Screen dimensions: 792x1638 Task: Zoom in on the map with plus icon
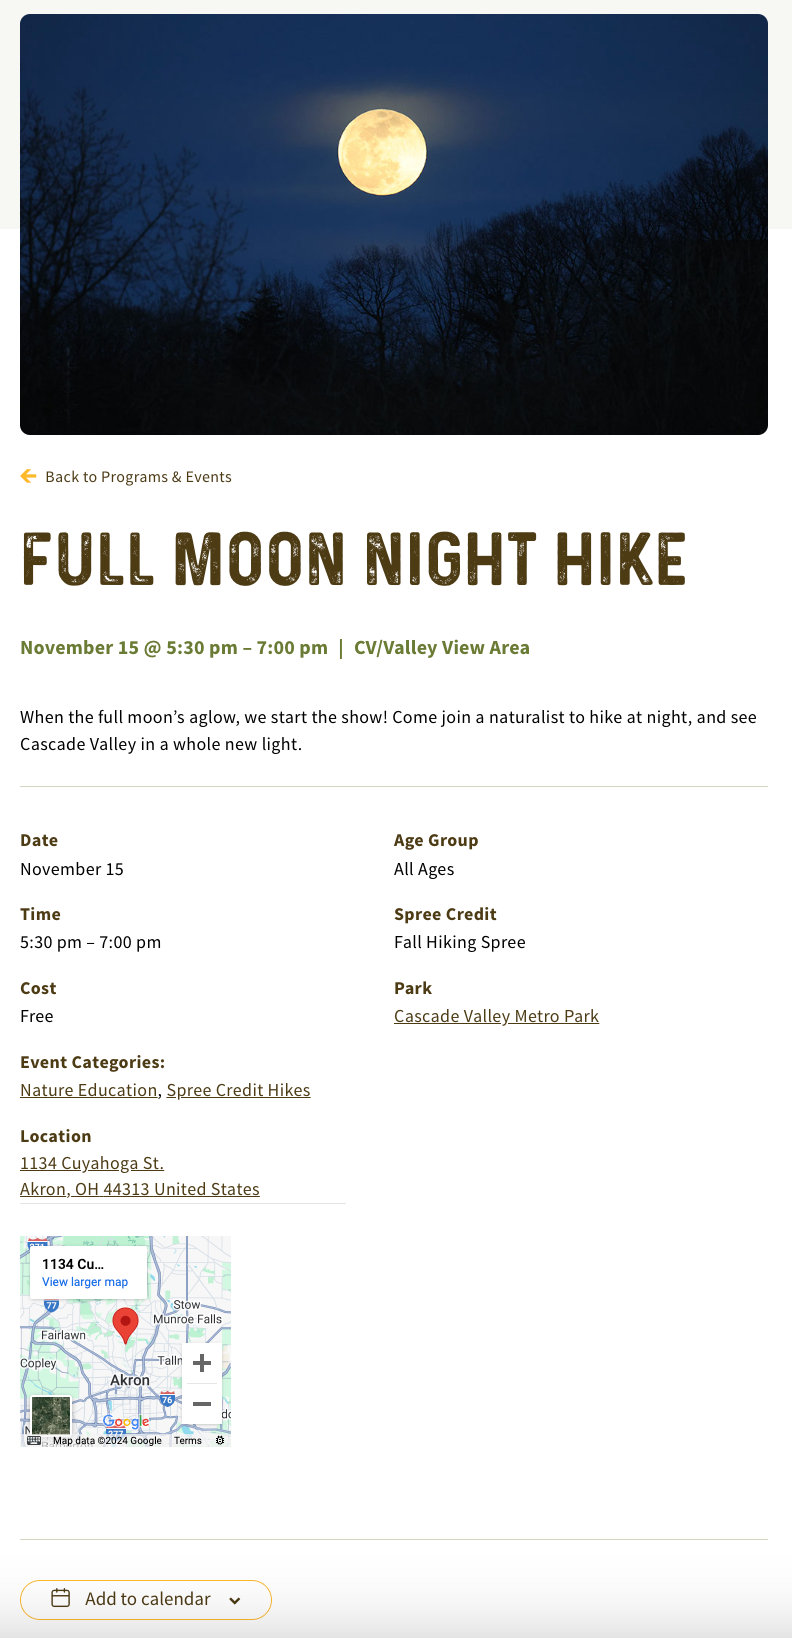coord(202,1362)
